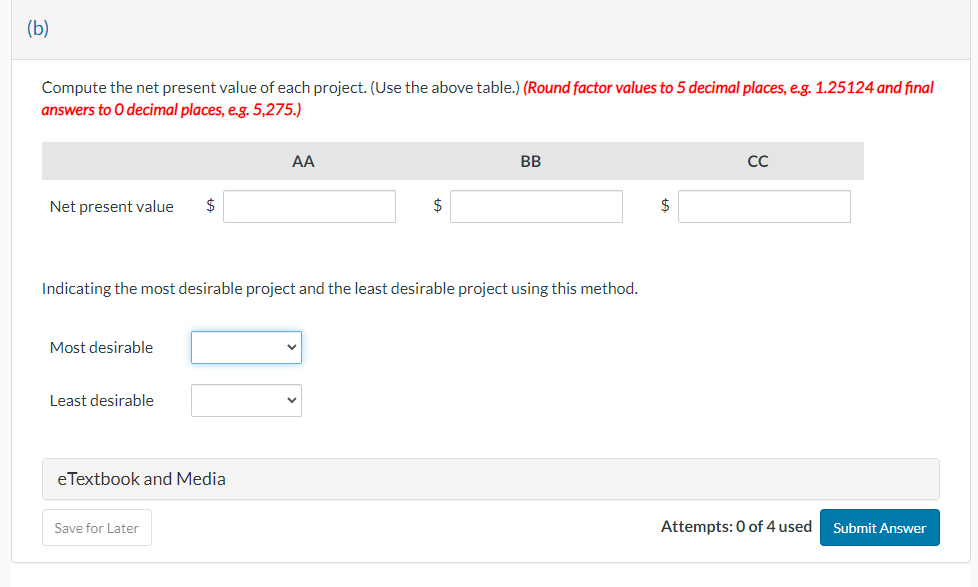Image resolution: width=978 pixels, height=587 pixels.
Task: Click the (b) section label
Action: tap(37, 29)
